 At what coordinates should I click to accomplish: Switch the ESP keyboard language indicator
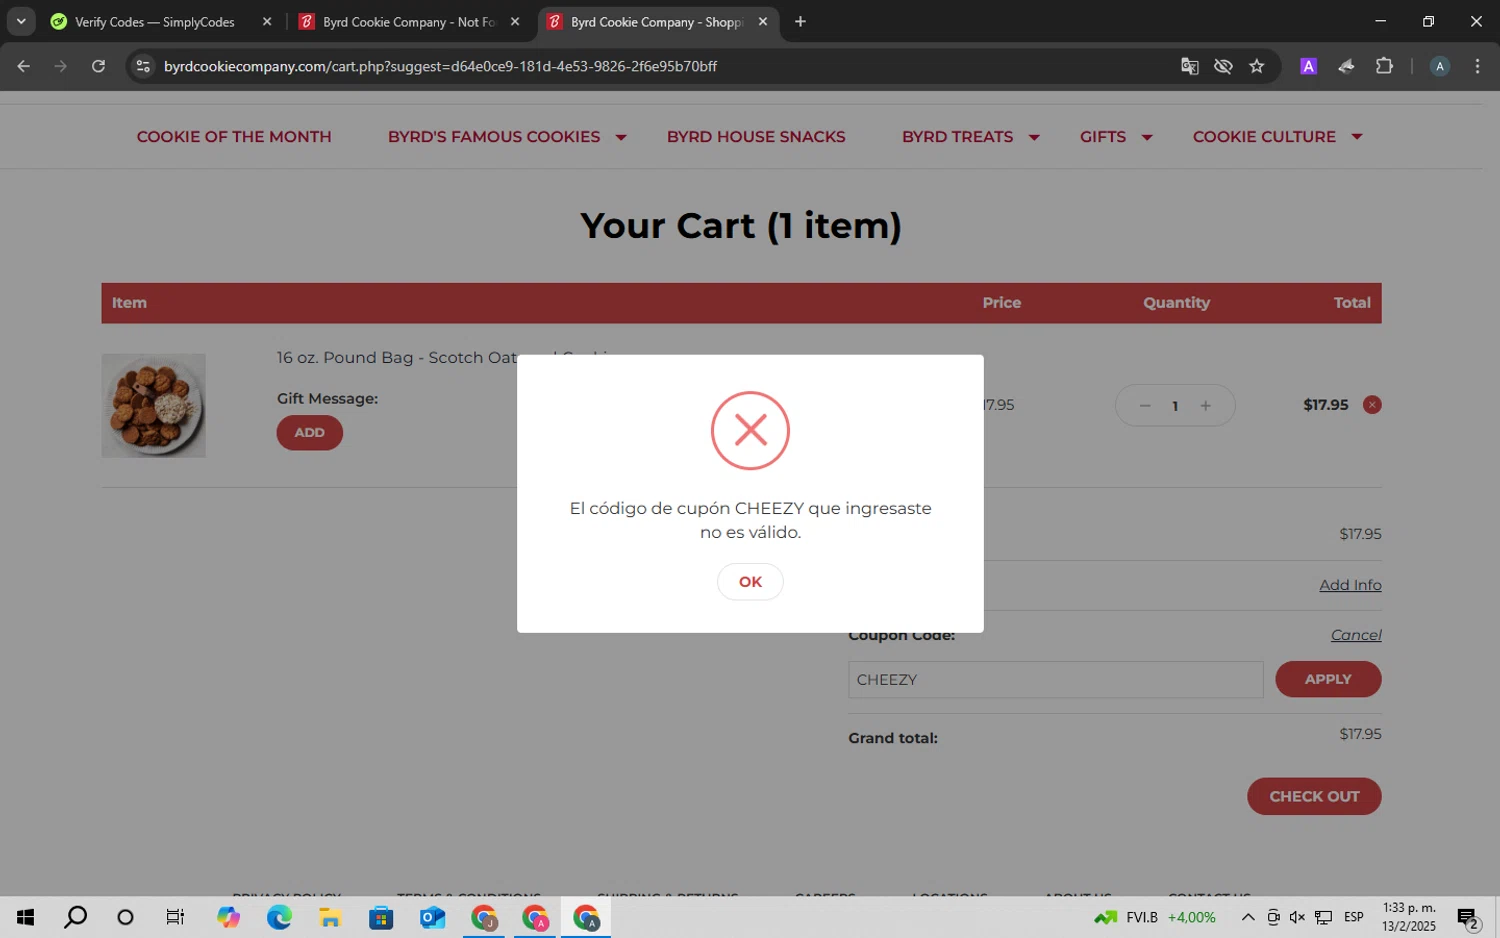(1354, 917)
